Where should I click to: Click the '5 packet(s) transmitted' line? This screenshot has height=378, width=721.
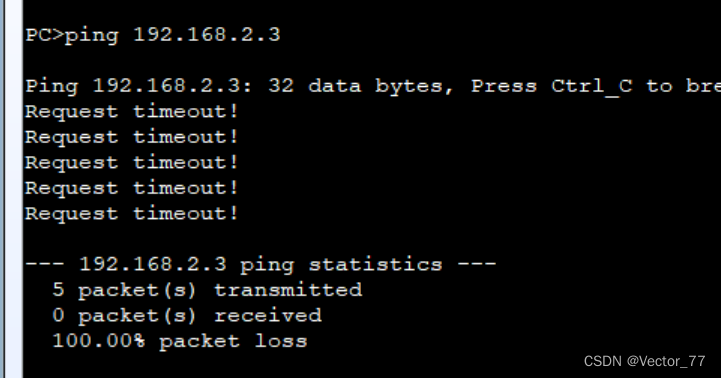coord(207,291)
